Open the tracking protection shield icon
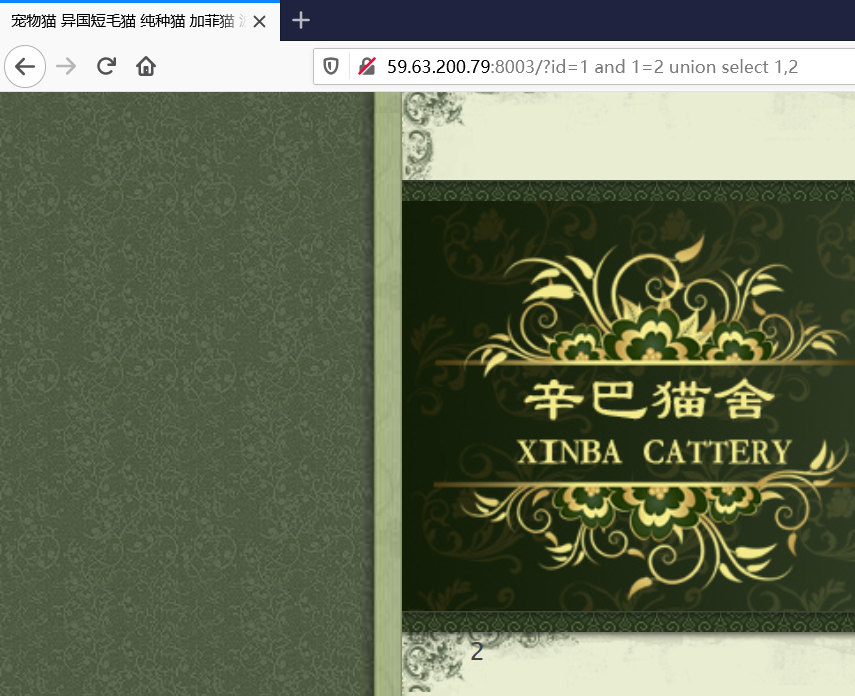This screenshot has width=855, height=696. [x=331, y=67]
